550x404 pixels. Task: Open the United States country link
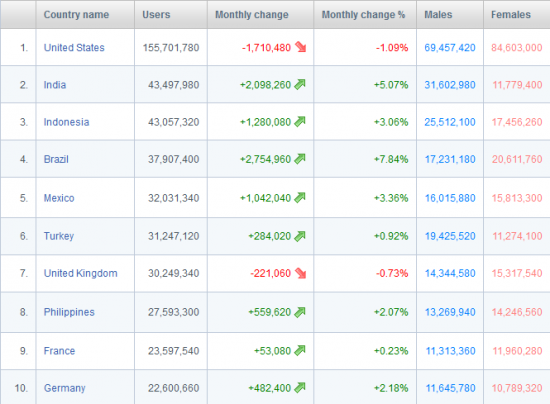(74, 48)
